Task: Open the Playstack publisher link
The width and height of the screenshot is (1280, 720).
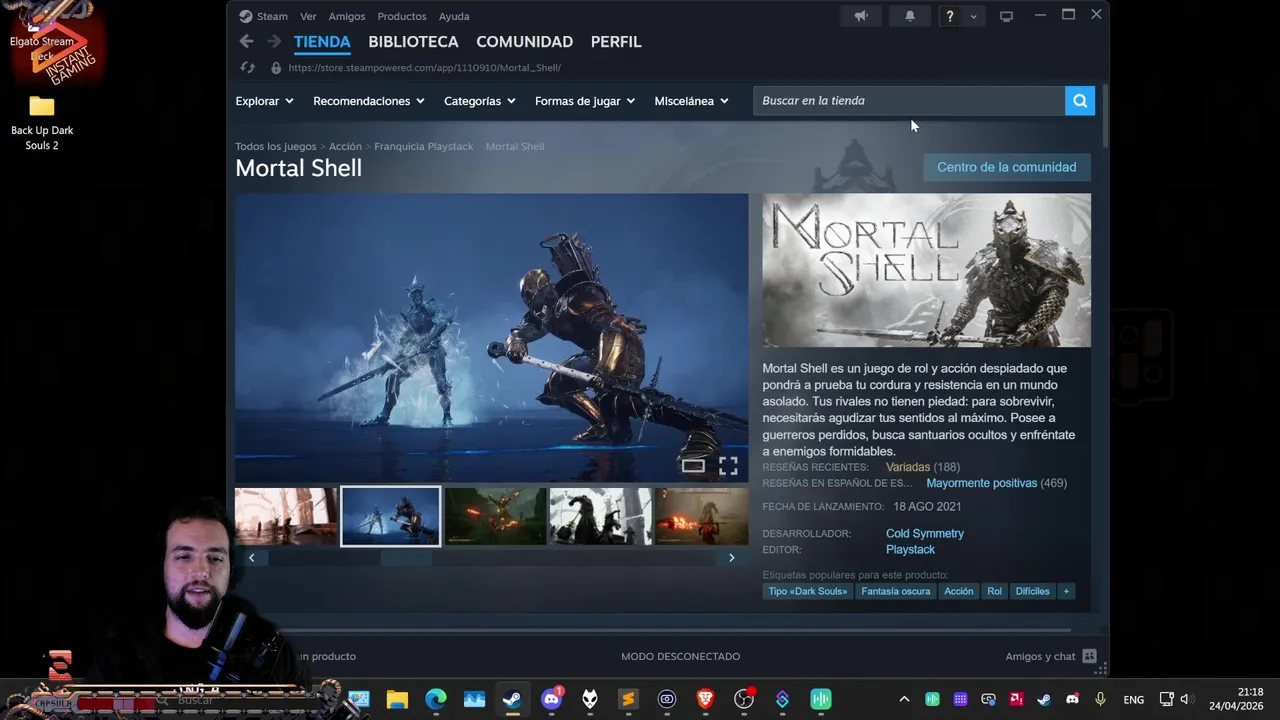Action: [910, 549]
